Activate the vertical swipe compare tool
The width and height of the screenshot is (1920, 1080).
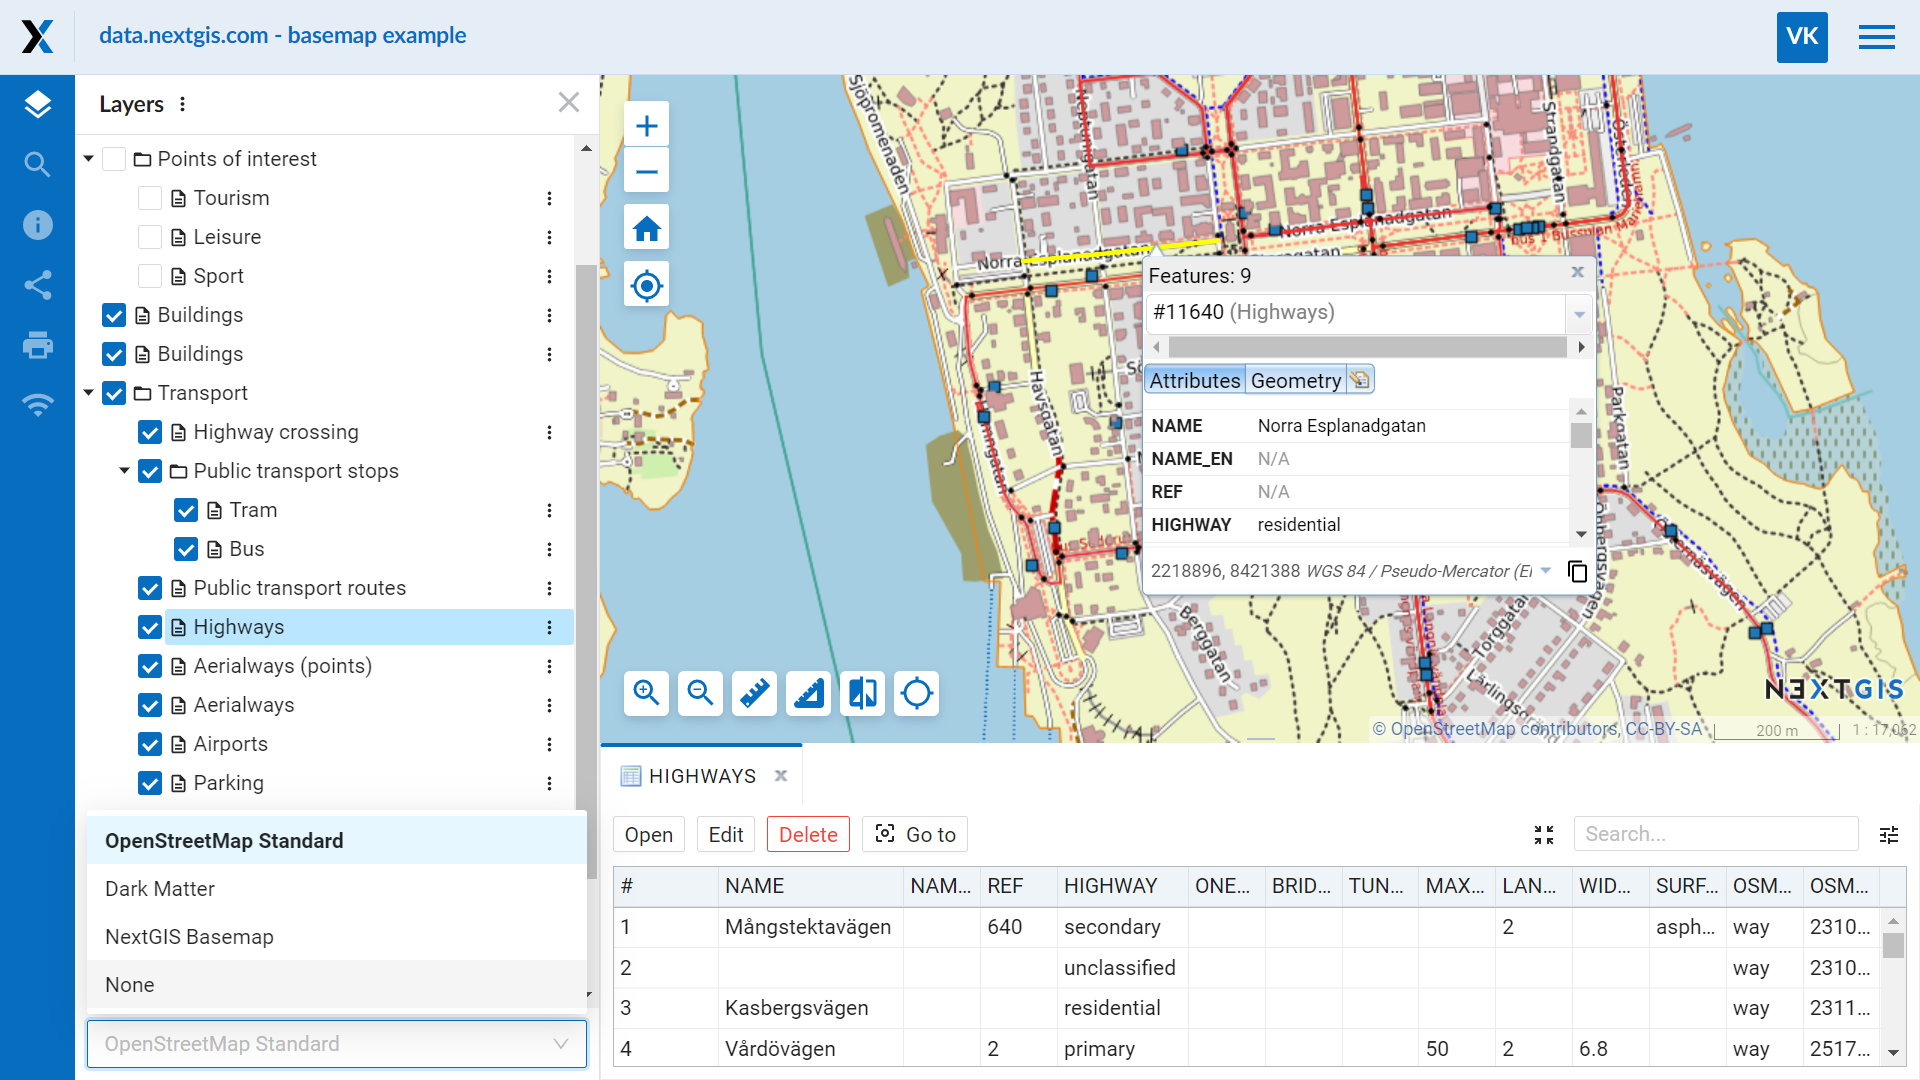(862, 693)
